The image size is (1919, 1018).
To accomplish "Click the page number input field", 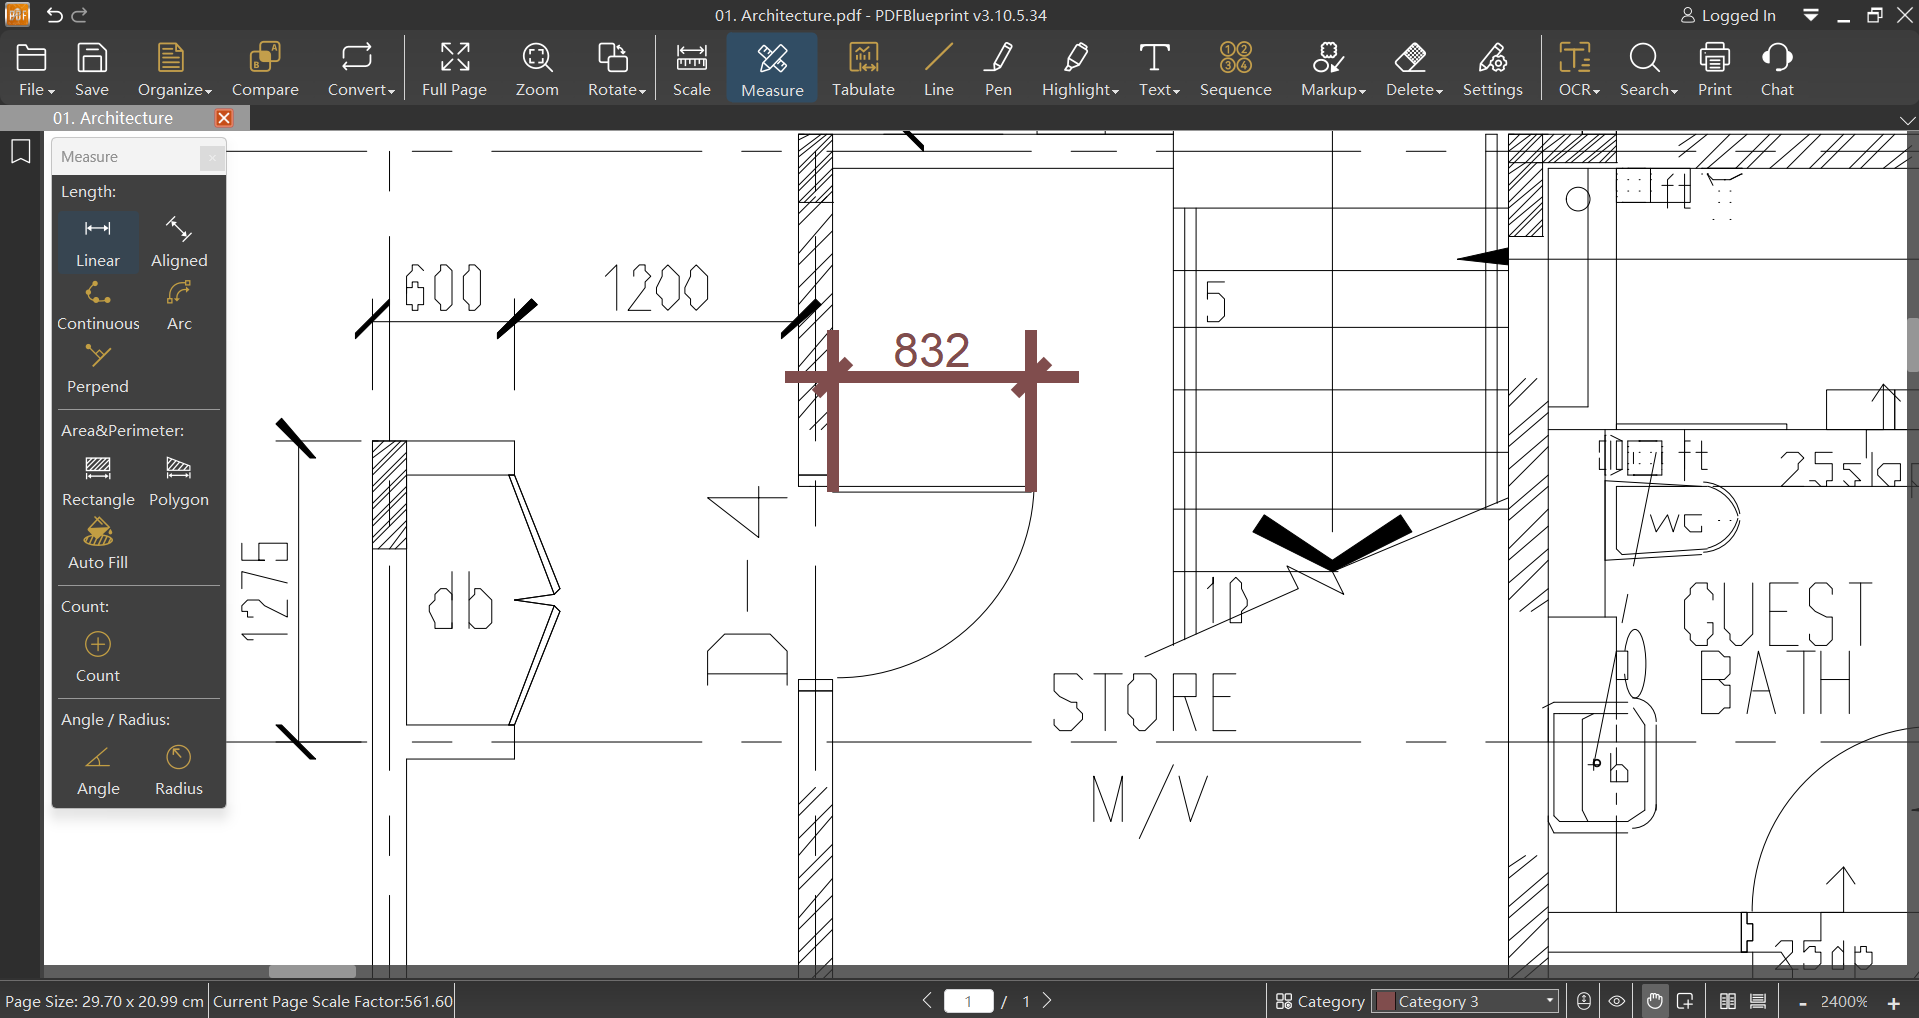I will pyautogui.click(x=968, y=1001).
